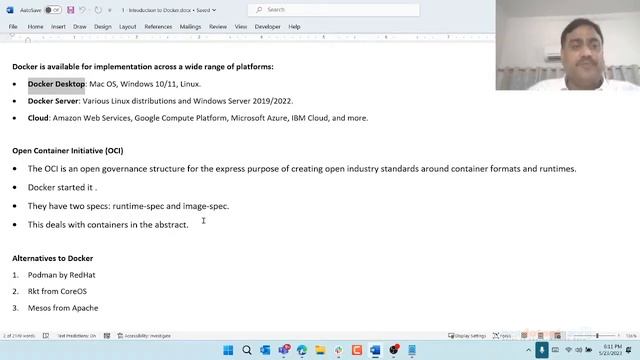
Task: Toggle Text Predictions in status bar
Action: [x=76, y=336]
